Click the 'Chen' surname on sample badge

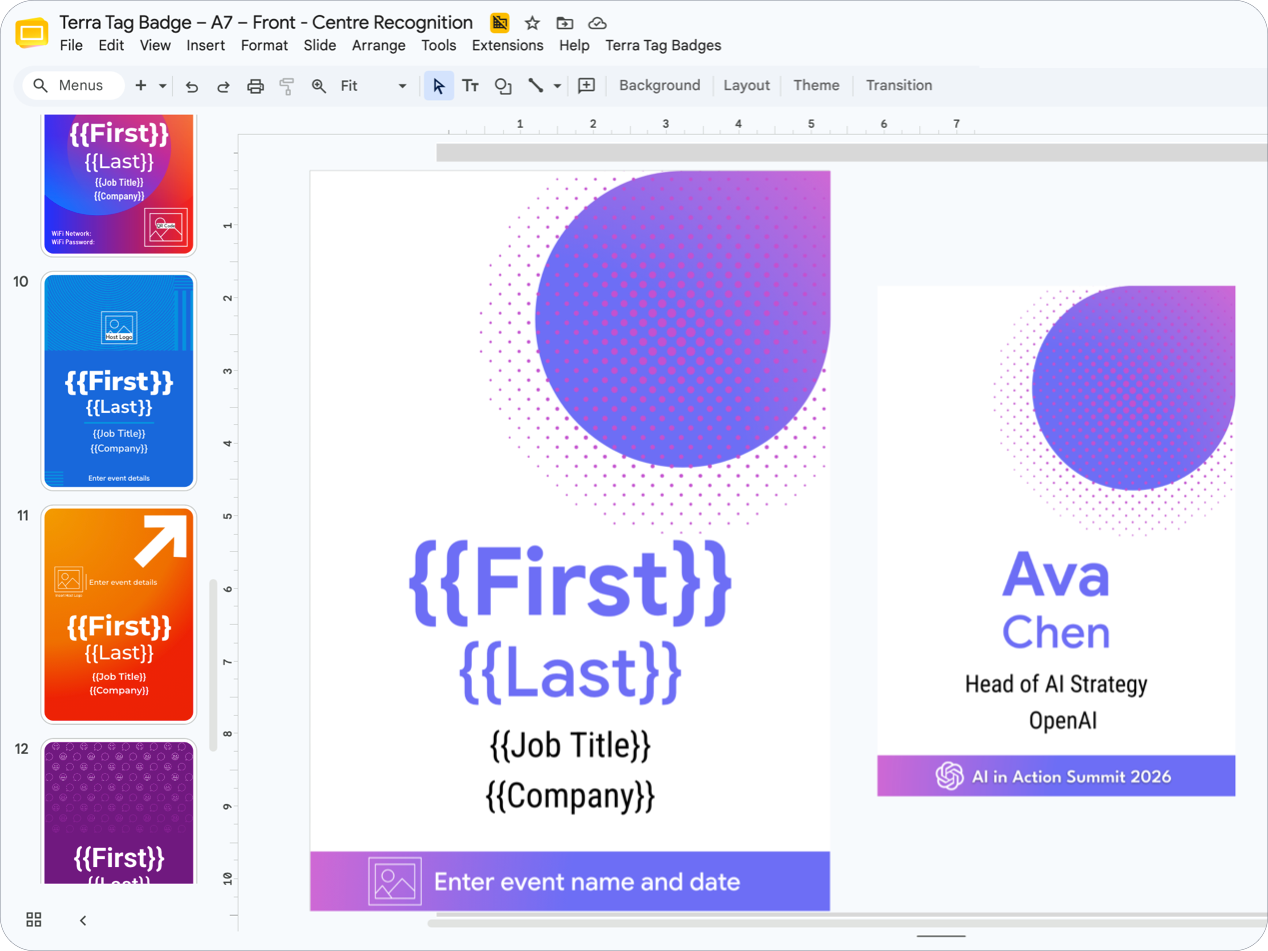pyautogui.click(x=1056, y=632)
